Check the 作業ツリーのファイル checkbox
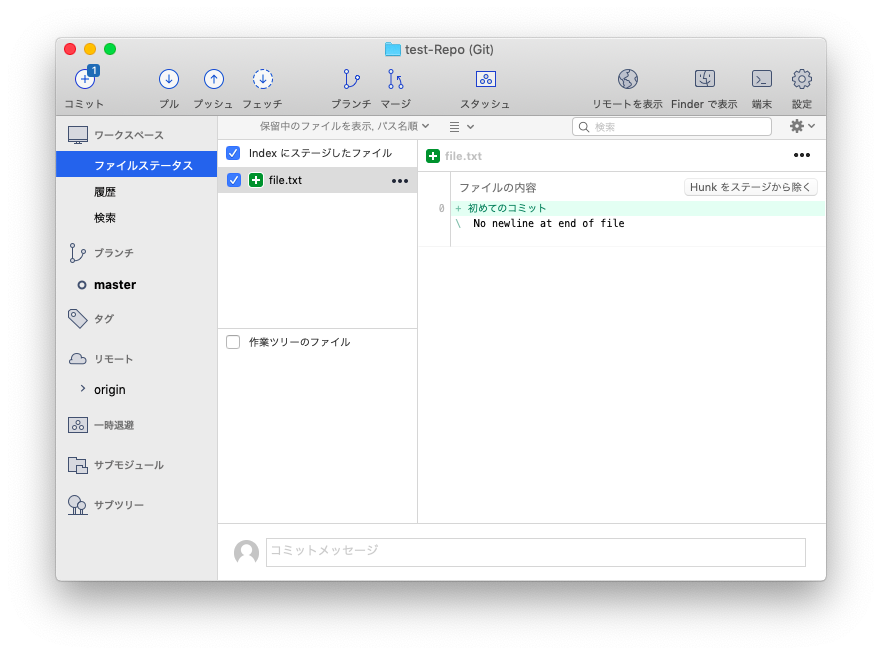 (x=234, y=342)
